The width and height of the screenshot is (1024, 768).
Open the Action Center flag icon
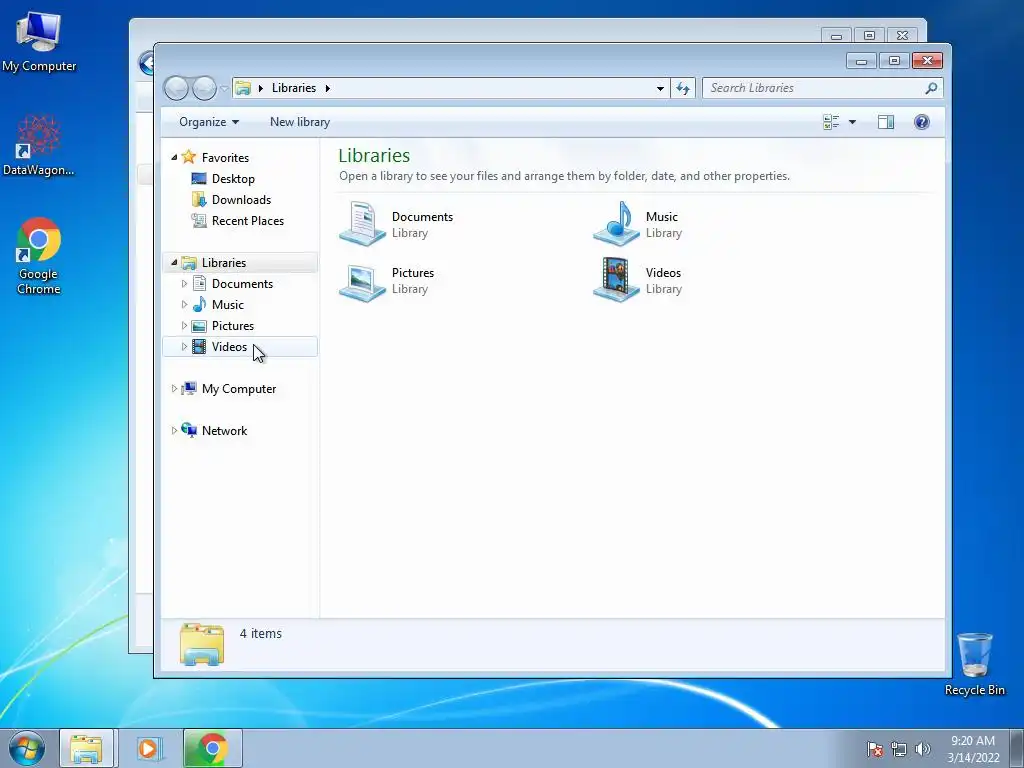874,749
